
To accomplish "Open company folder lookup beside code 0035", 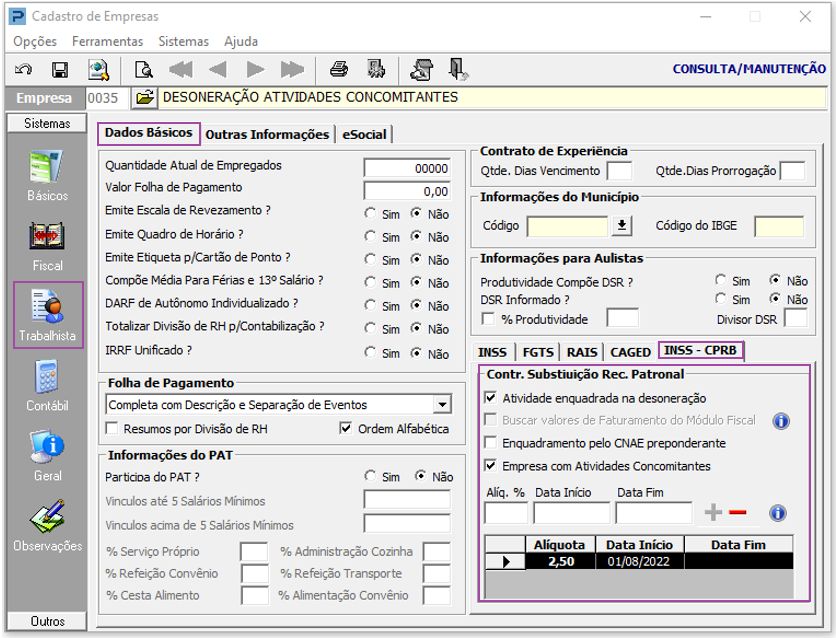I will coord(144,98).
